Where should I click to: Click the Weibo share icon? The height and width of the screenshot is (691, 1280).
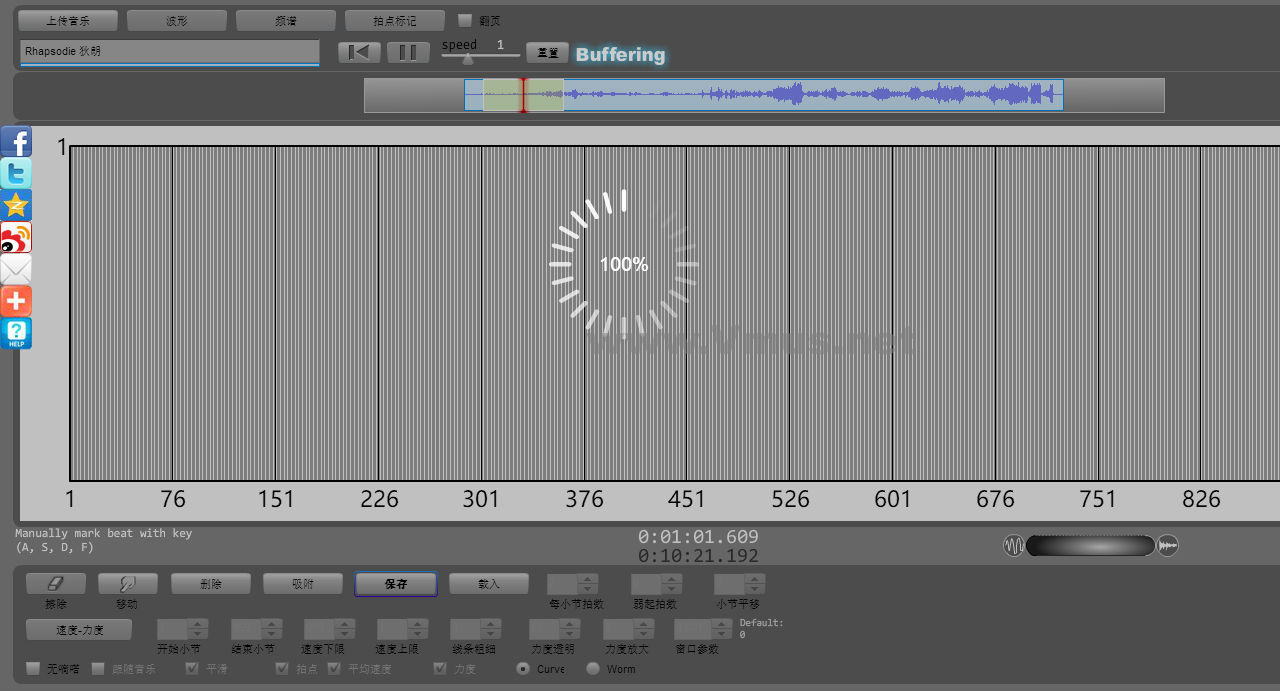(16, 238)
